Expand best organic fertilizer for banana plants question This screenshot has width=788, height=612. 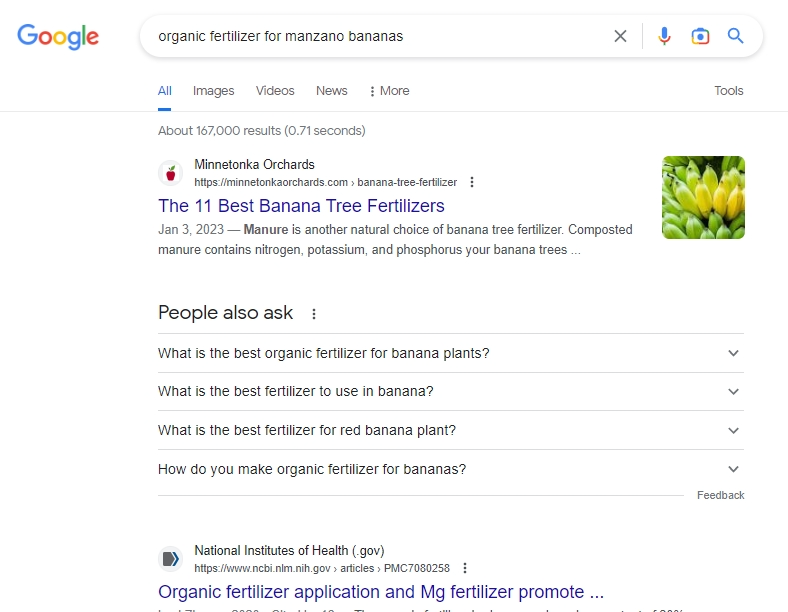pos(451,353)
